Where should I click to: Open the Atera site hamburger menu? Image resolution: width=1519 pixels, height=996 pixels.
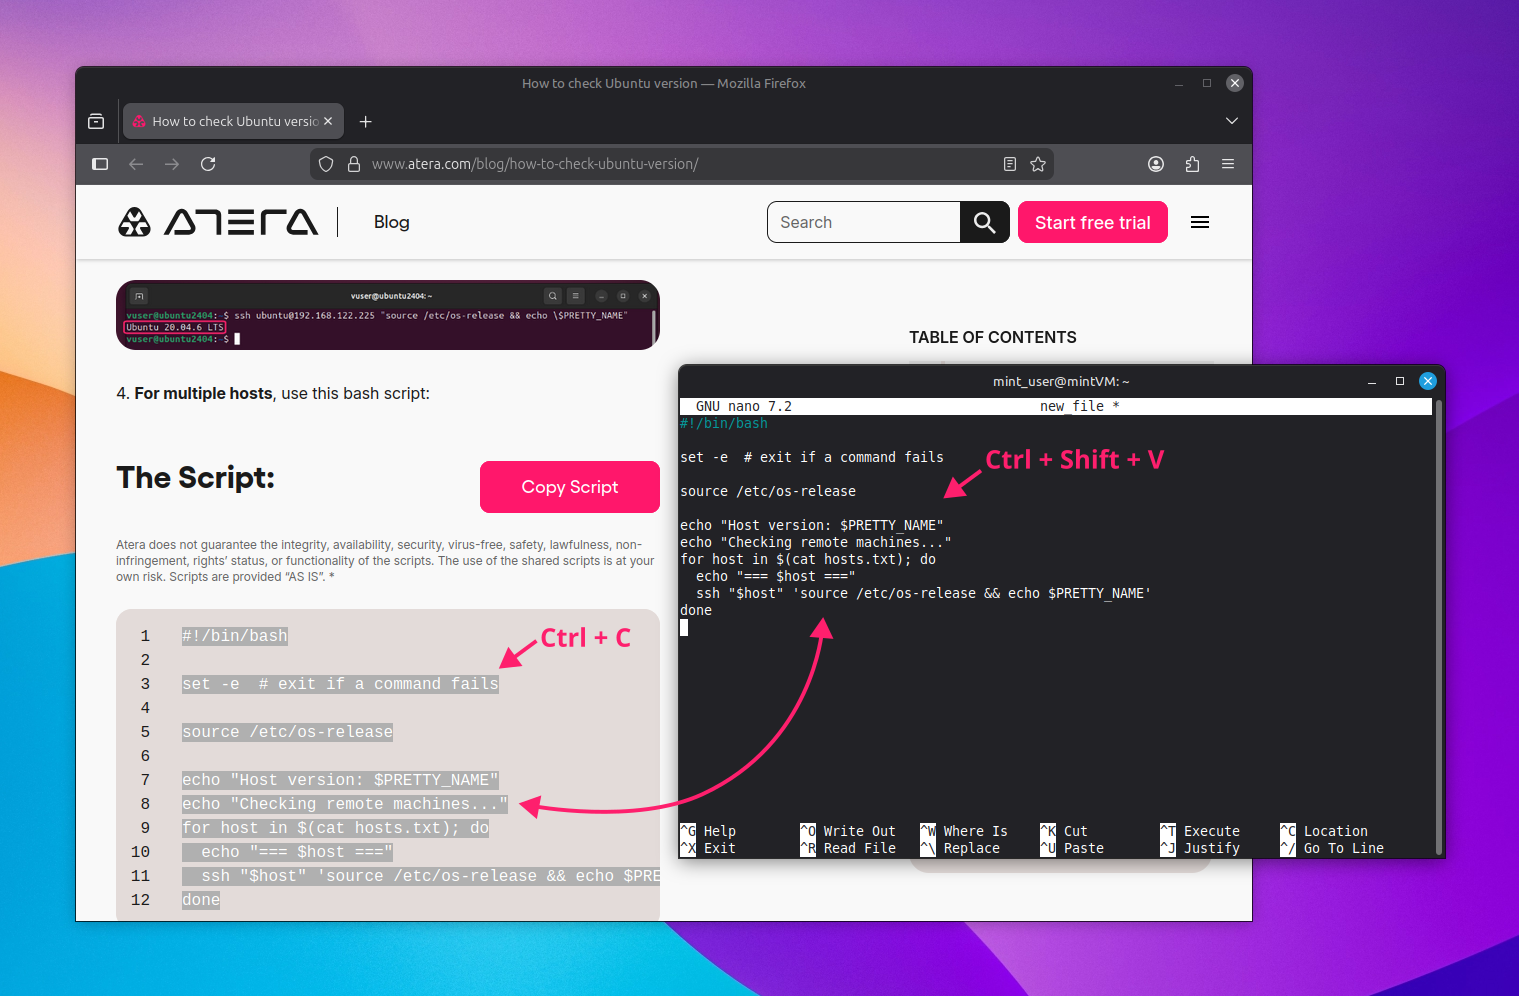click(x=1200, y=222)
